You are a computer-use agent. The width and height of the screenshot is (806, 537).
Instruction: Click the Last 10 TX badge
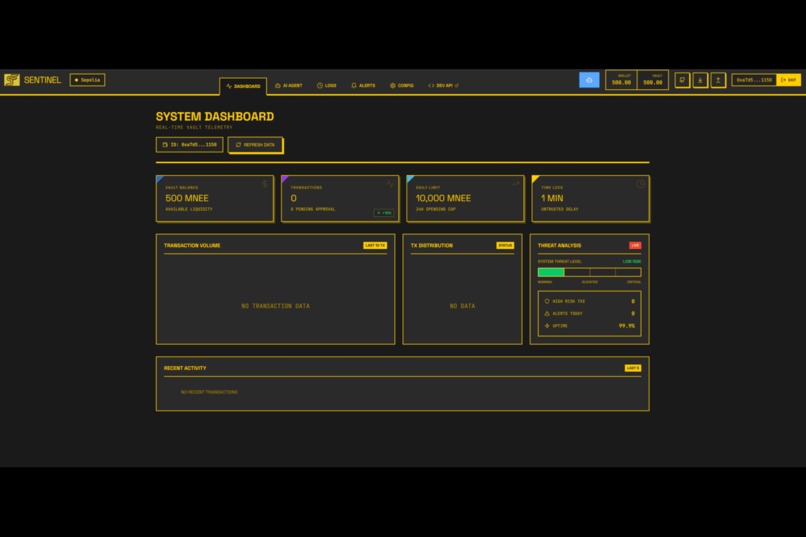click(x=375, y=246)
